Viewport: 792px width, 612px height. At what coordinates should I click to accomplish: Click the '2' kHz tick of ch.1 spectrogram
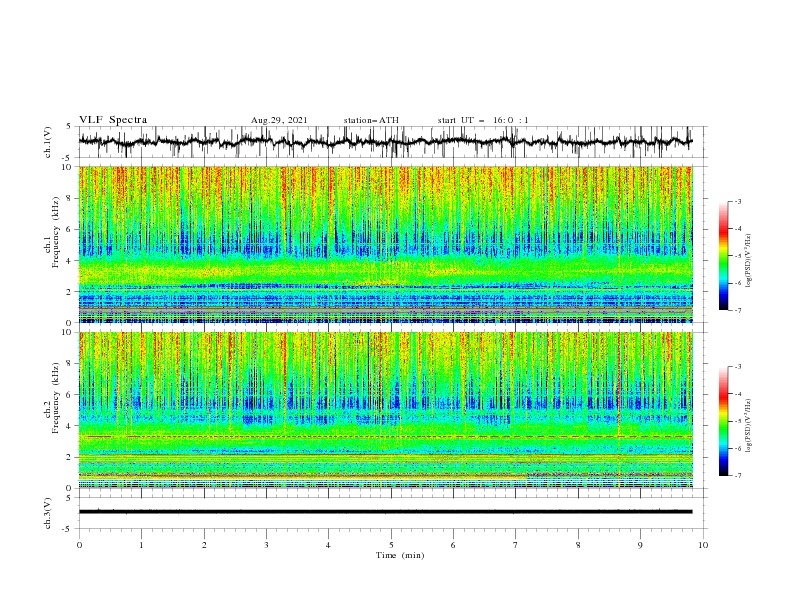tap(71, 291)
